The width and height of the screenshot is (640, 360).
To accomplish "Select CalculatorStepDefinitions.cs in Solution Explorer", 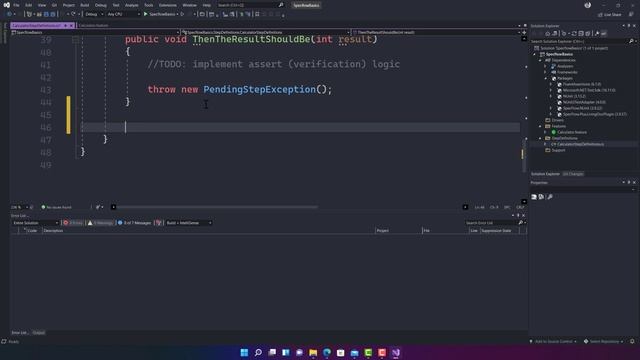I will 580,144.
